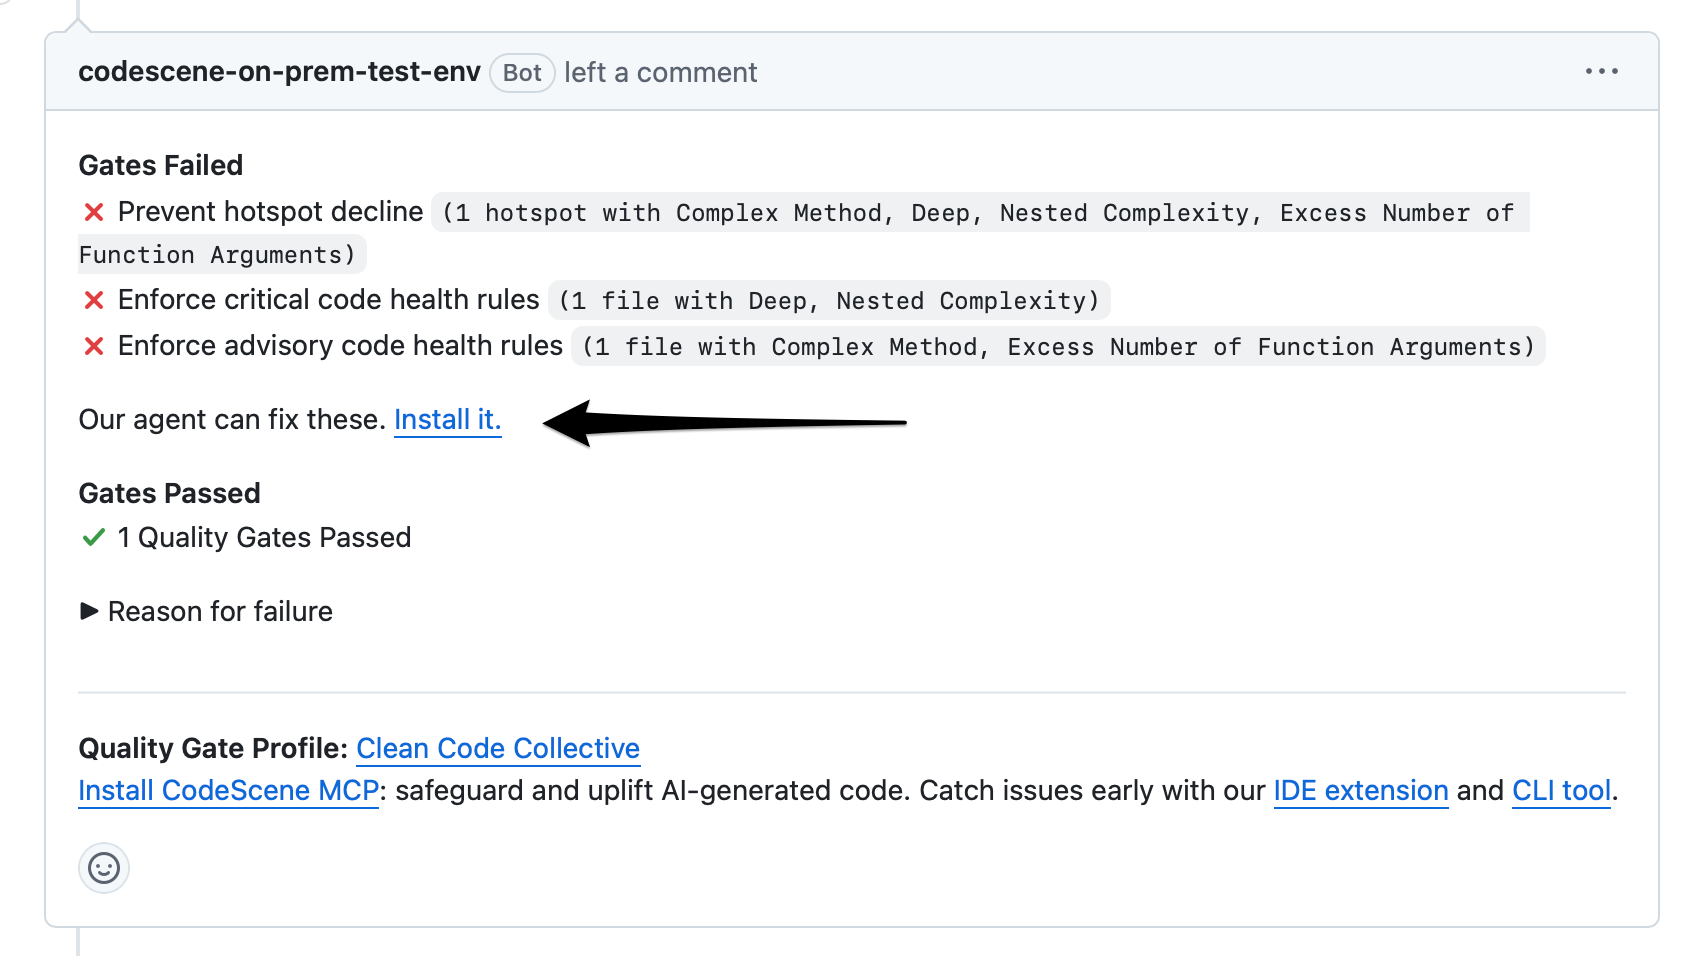This screenshot has width=1684, height=956.
Task: Open the CLI tool link
Action: coord(1561,790)
